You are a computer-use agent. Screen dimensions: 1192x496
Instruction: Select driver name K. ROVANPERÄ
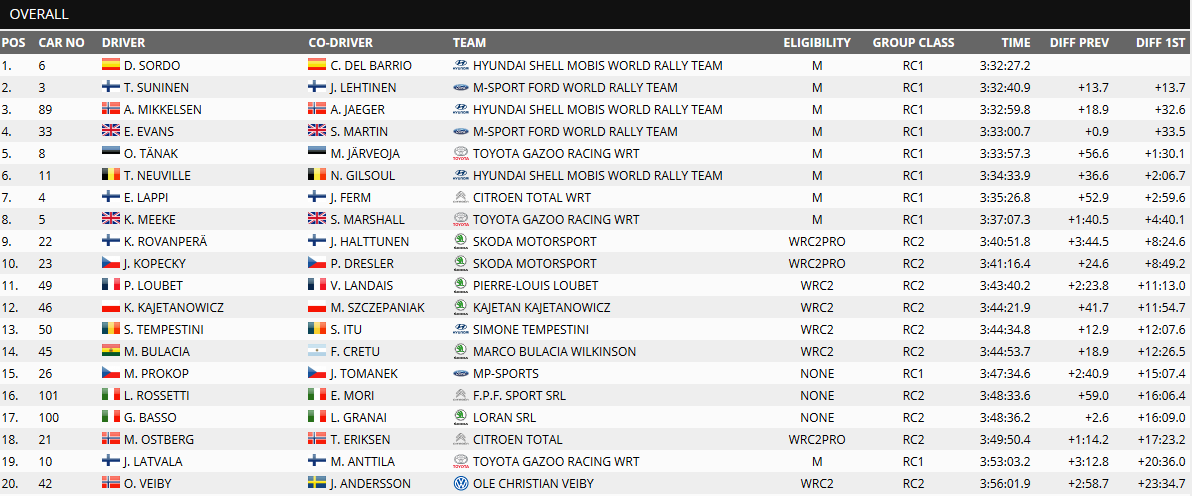pyautogui.click(x=165, y=242)
